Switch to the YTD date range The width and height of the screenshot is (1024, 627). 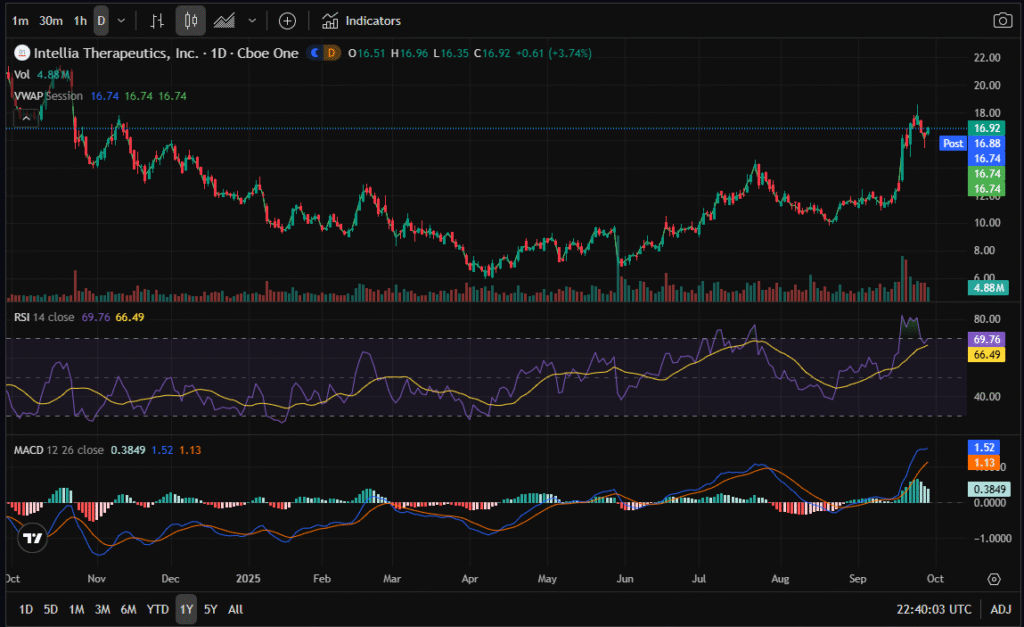point(157,609)
